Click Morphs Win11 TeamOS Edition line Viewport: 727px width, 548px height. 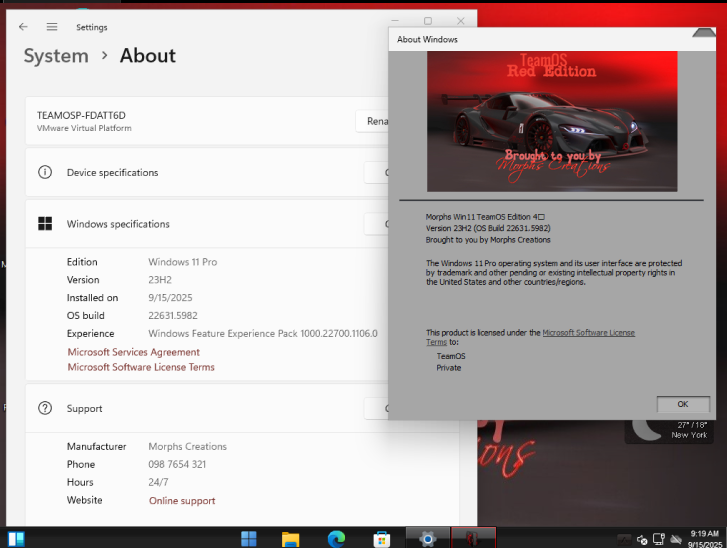coord(485,217)
